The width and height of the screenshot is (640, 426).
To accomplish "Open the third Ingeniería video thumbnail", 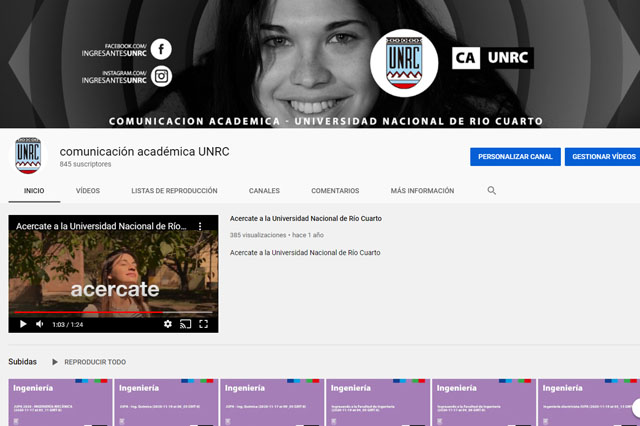I will coord(272,402).
